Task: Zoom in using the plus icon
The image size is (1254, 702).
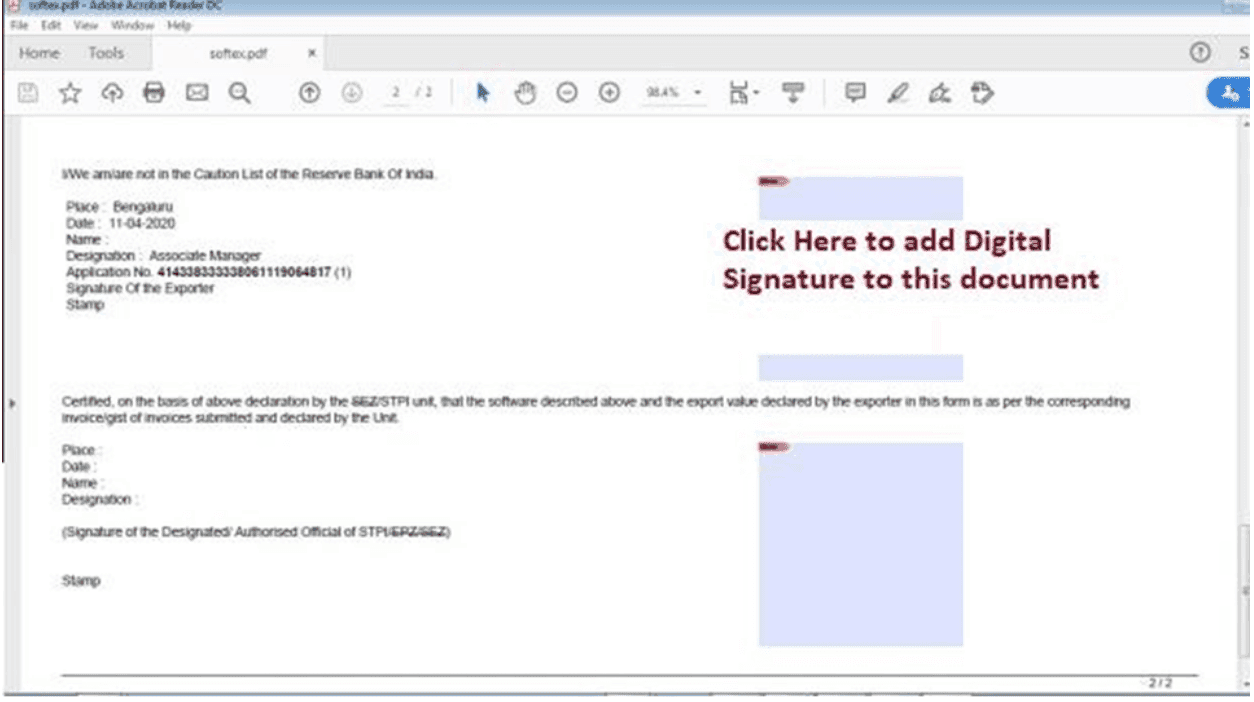Action: [608, 93]
